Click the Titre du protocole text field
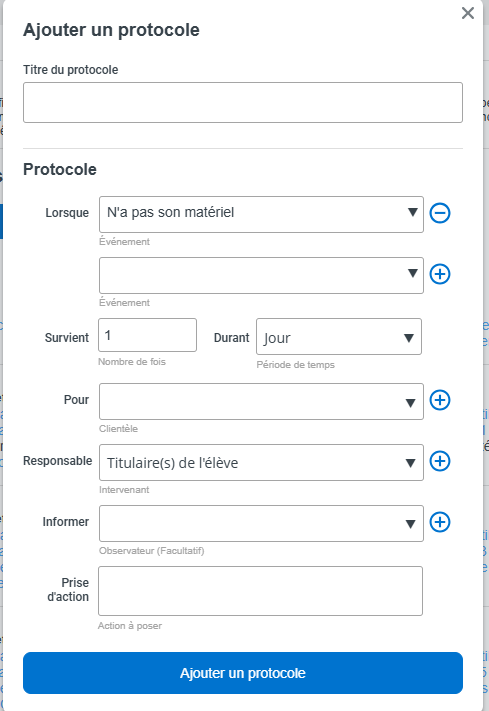 [243, 102]
